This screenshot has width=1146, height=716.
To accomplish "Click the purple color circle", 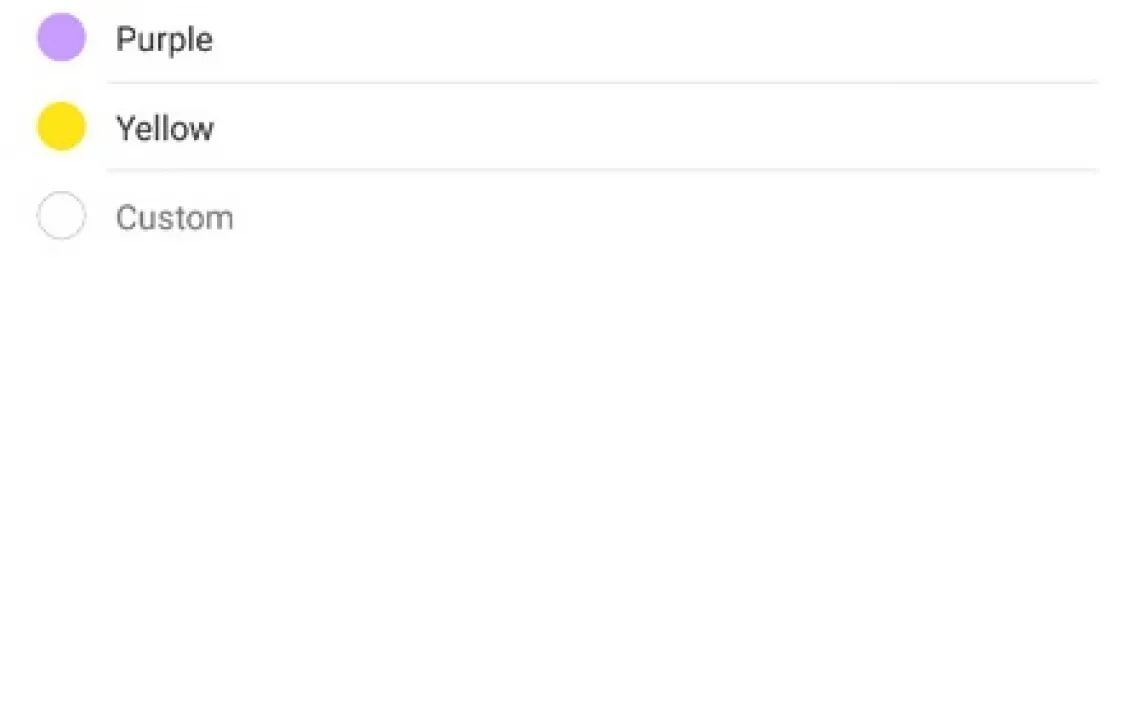I will [61, 38].
